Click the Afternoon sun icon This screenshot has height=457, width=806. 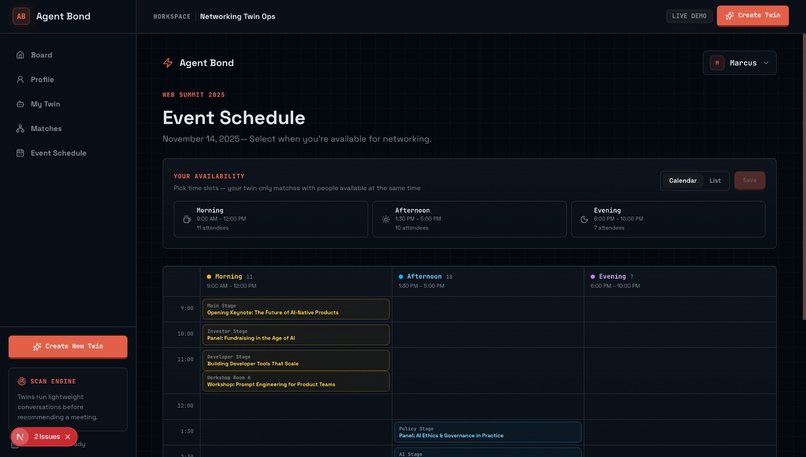click(x=386, y=220)
